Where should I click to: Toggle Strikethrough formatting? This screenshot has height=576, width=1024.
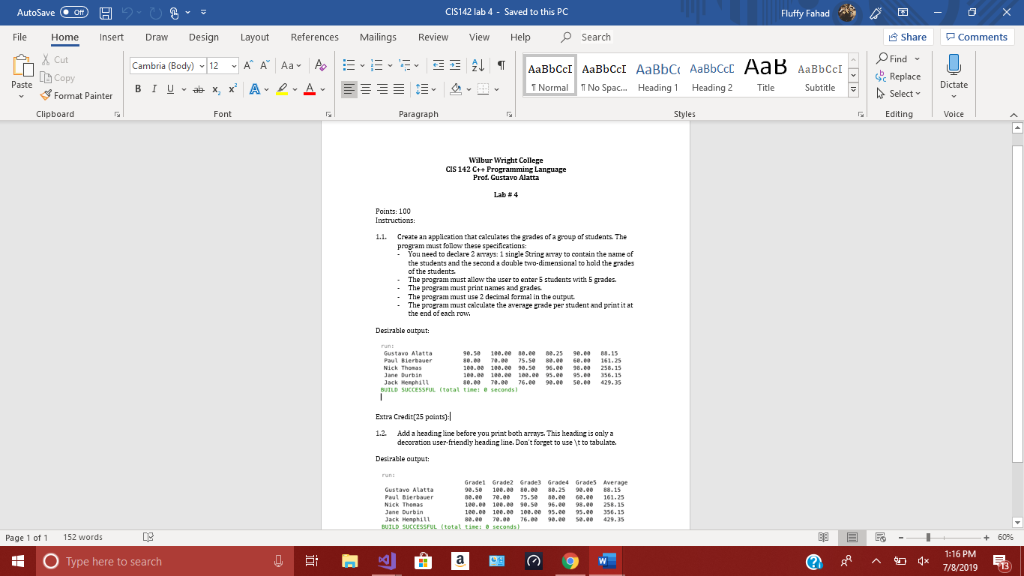click(199, 89)
